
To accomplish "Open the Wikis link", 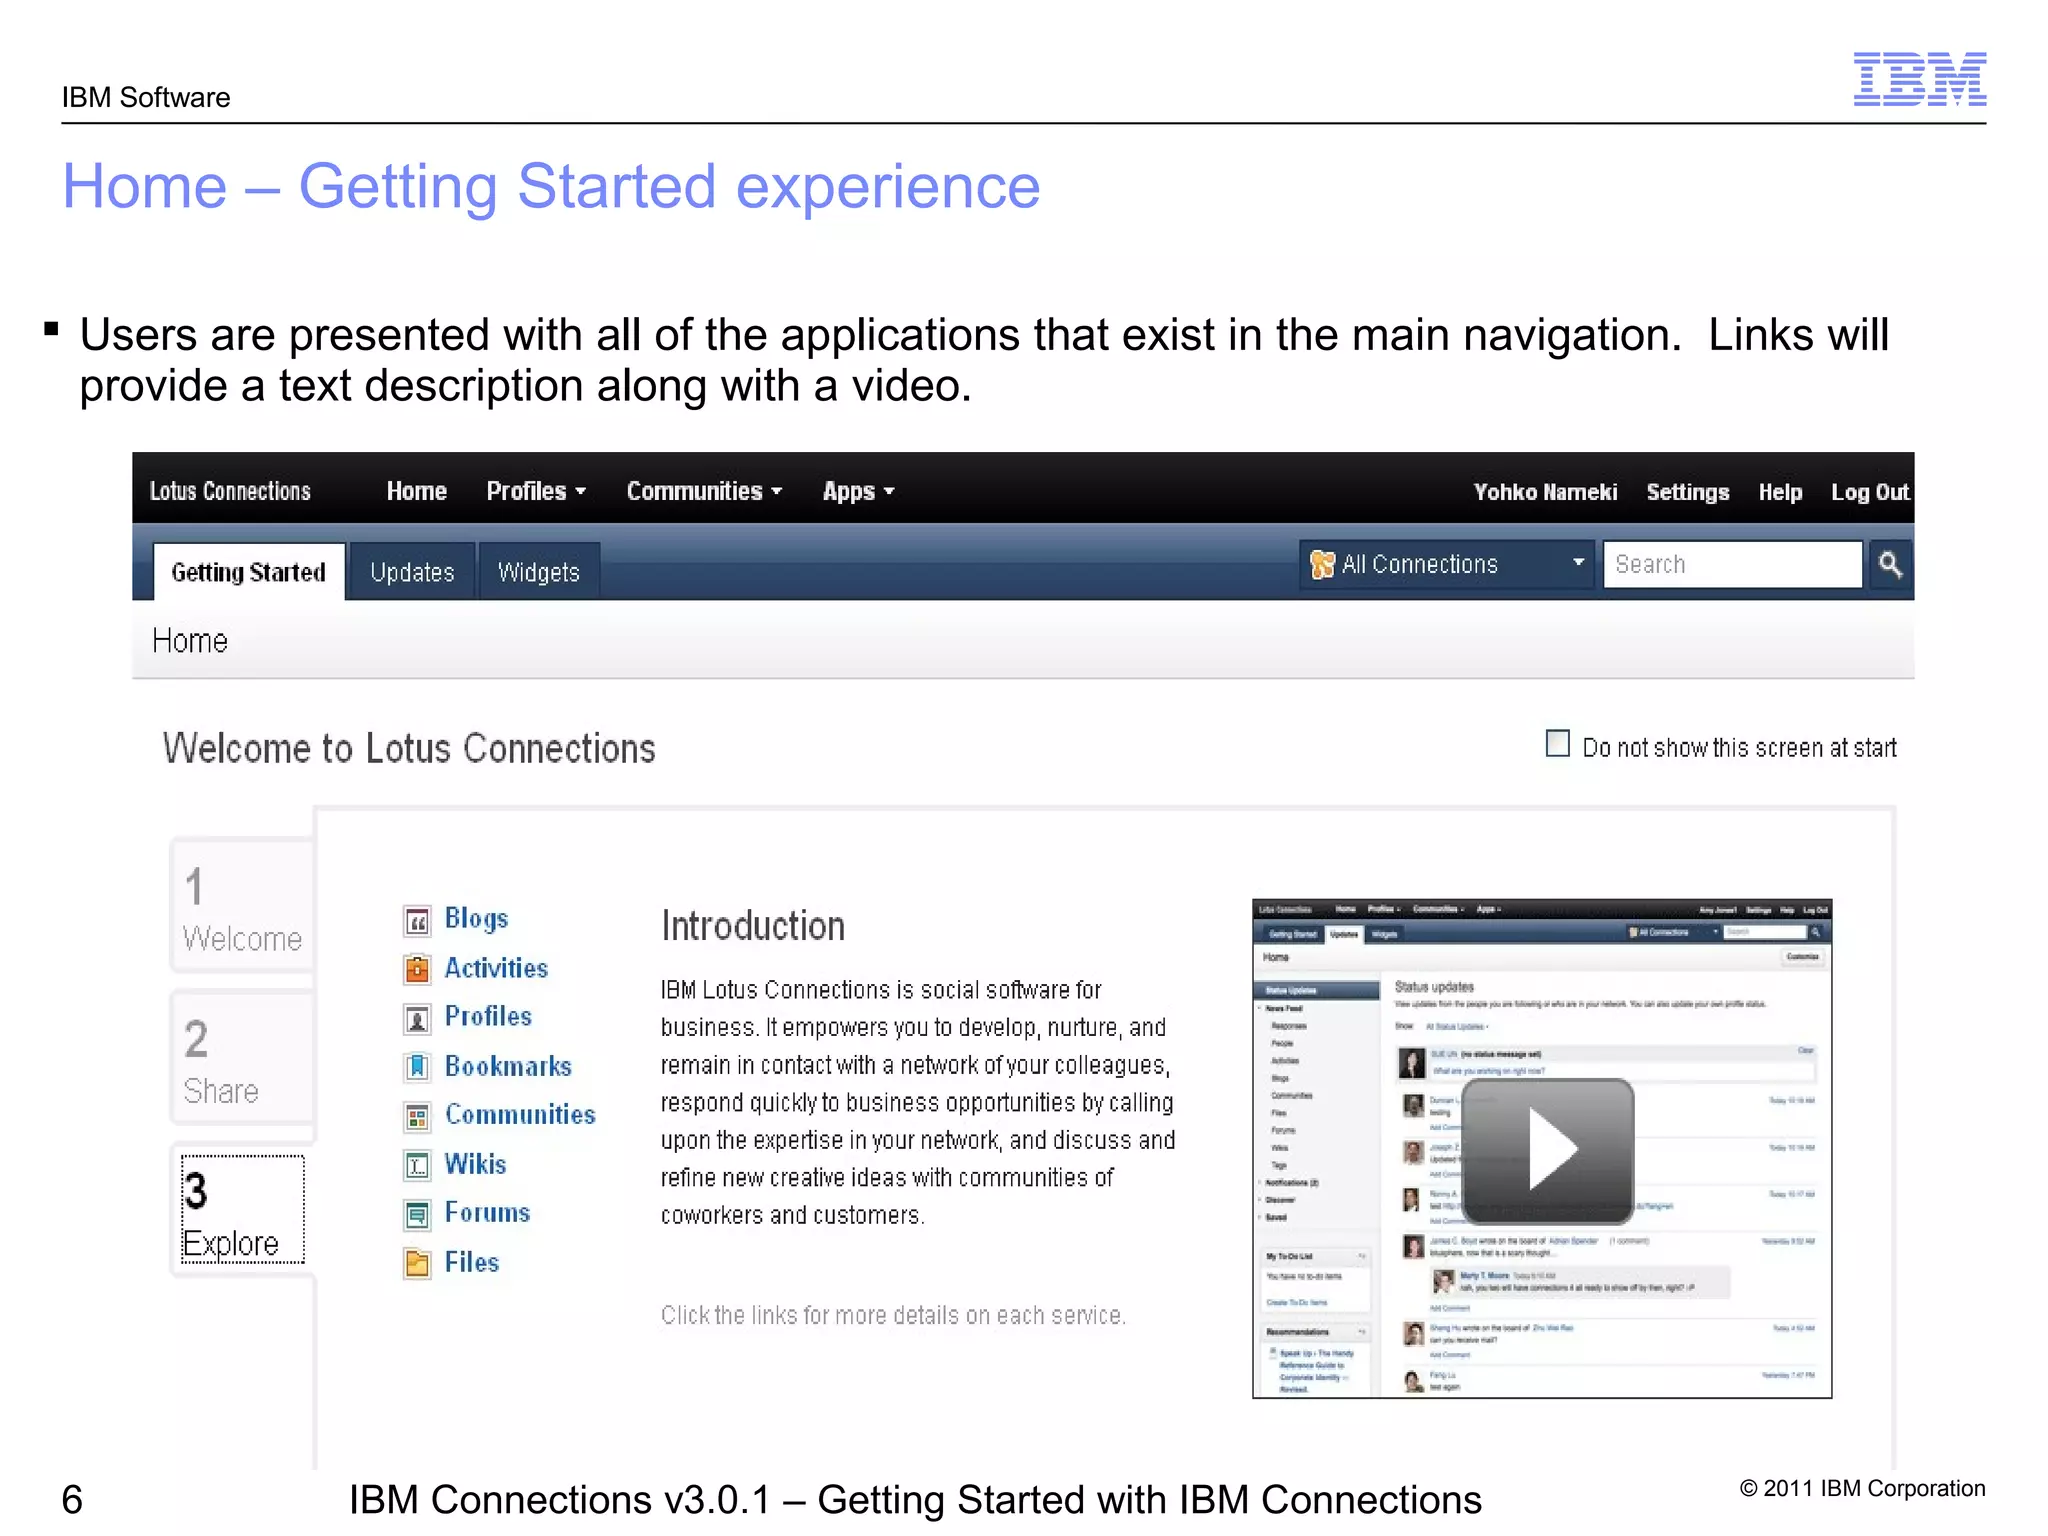I will point(475,1164).
